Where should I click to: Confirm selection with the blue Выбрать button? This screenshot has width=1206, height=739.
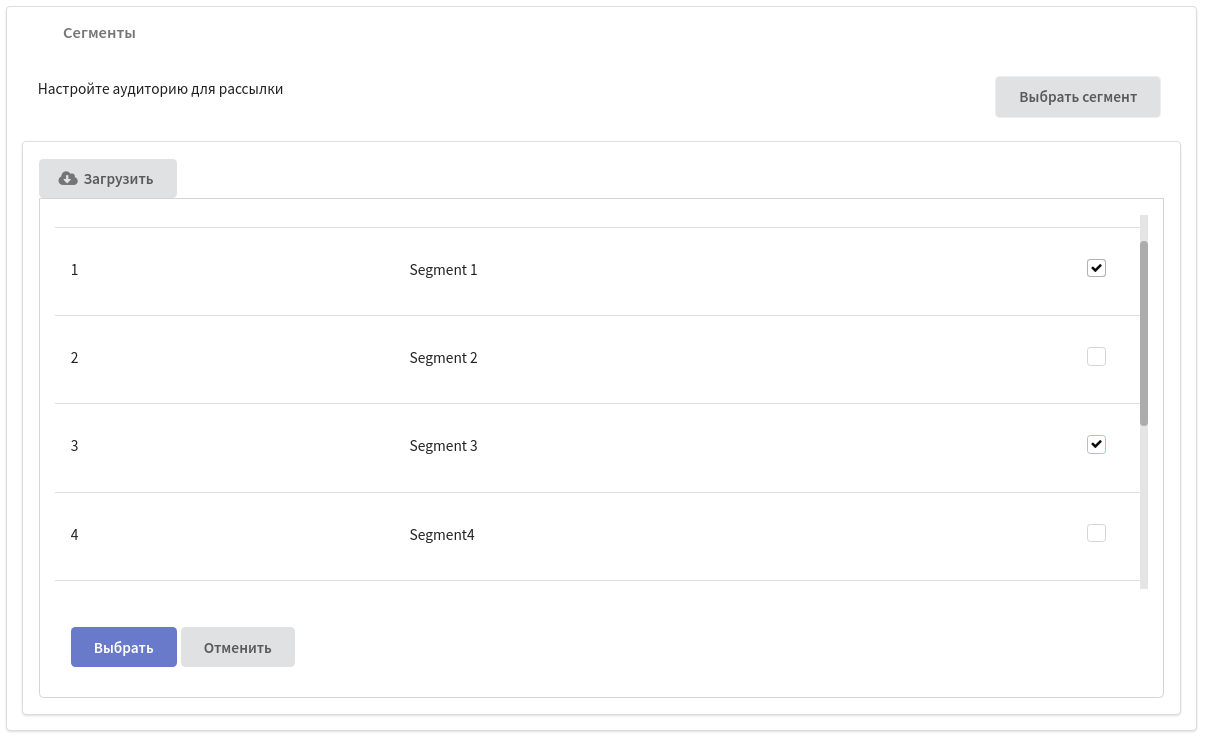[124, 647]
